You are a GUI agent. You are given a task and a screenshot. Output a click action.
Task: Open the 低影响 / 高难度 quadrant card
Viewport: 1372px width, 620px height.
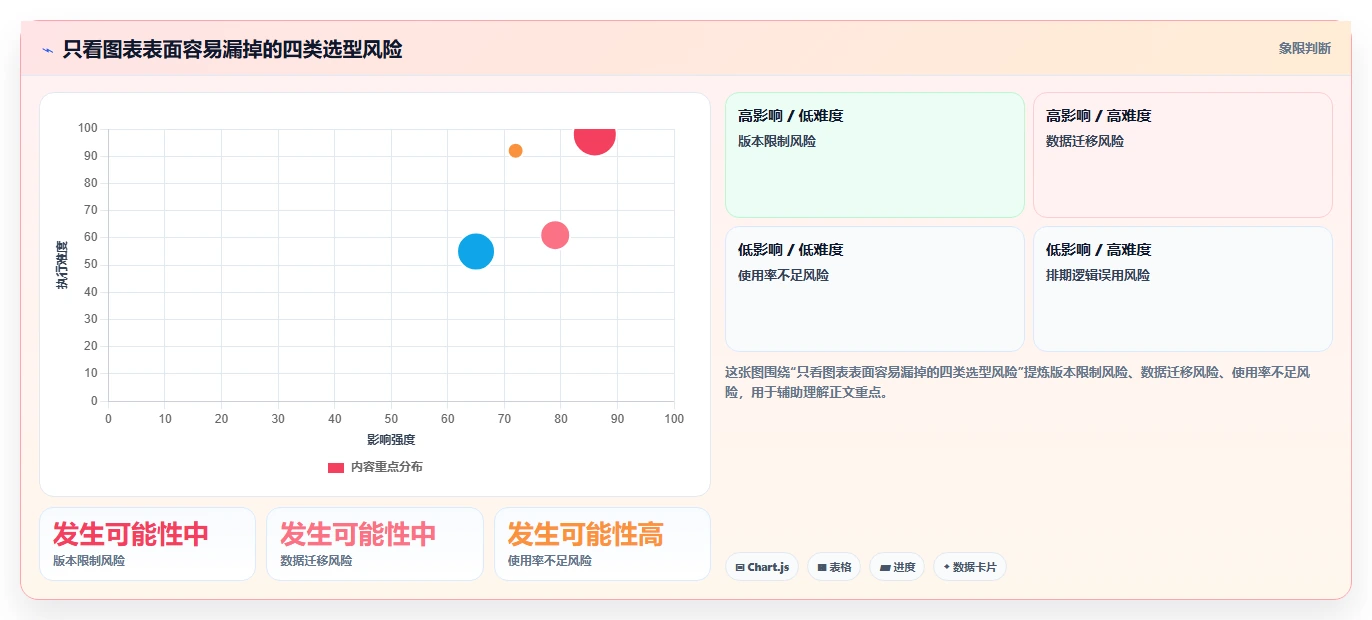(x=1183, y=289)
